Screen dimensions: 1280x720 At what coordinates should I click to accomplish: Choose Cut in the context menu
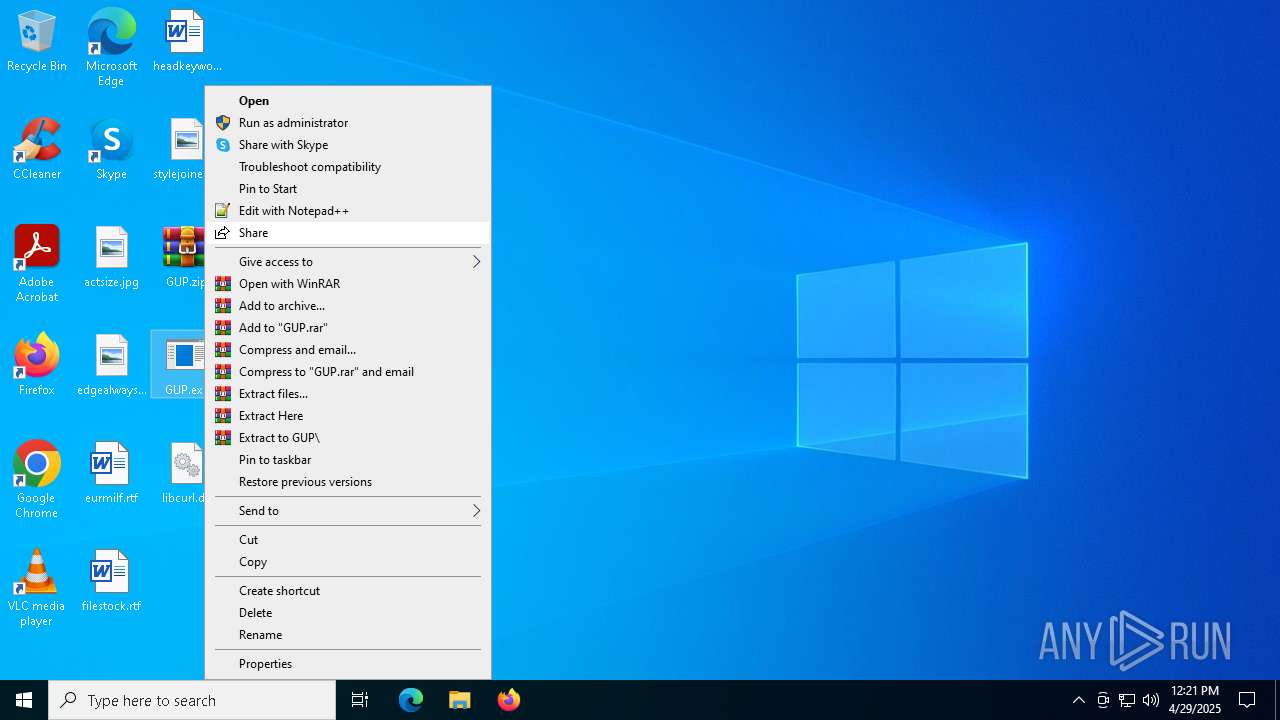347,540
